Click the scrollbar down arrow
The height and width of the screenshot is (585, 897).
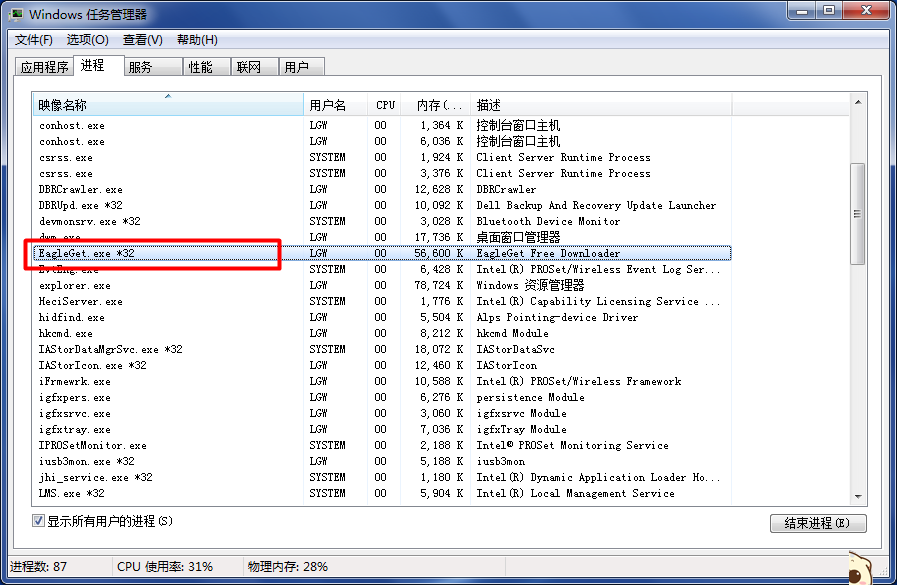(858, 496)
